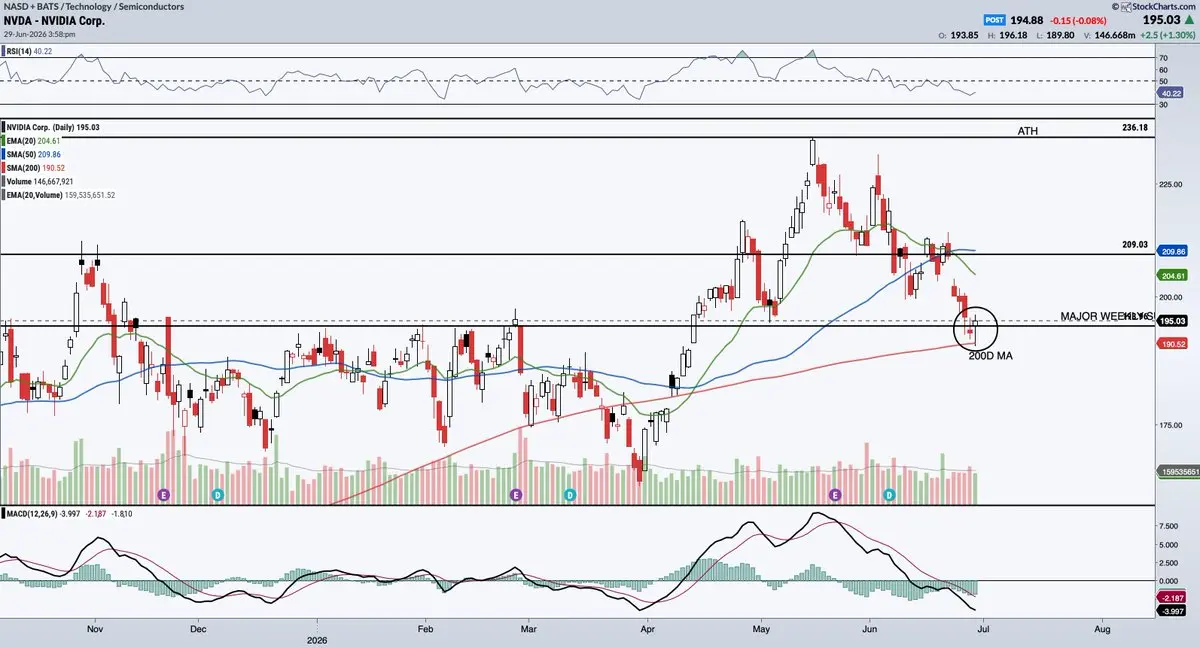Click the 236.18 all-time-high price label
The image size is (1200, 648).
pyautogui.click(x=1134, y=128)
